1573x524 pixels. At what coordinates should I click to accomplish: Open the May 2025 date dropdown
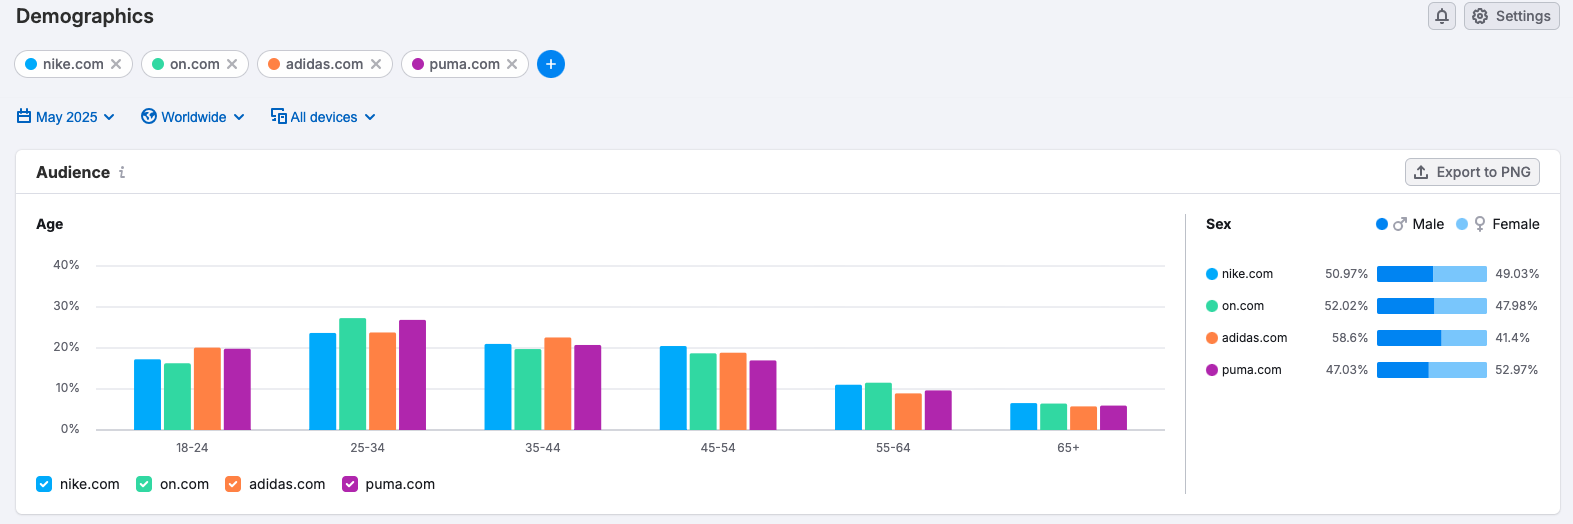(x=66, y=117)
